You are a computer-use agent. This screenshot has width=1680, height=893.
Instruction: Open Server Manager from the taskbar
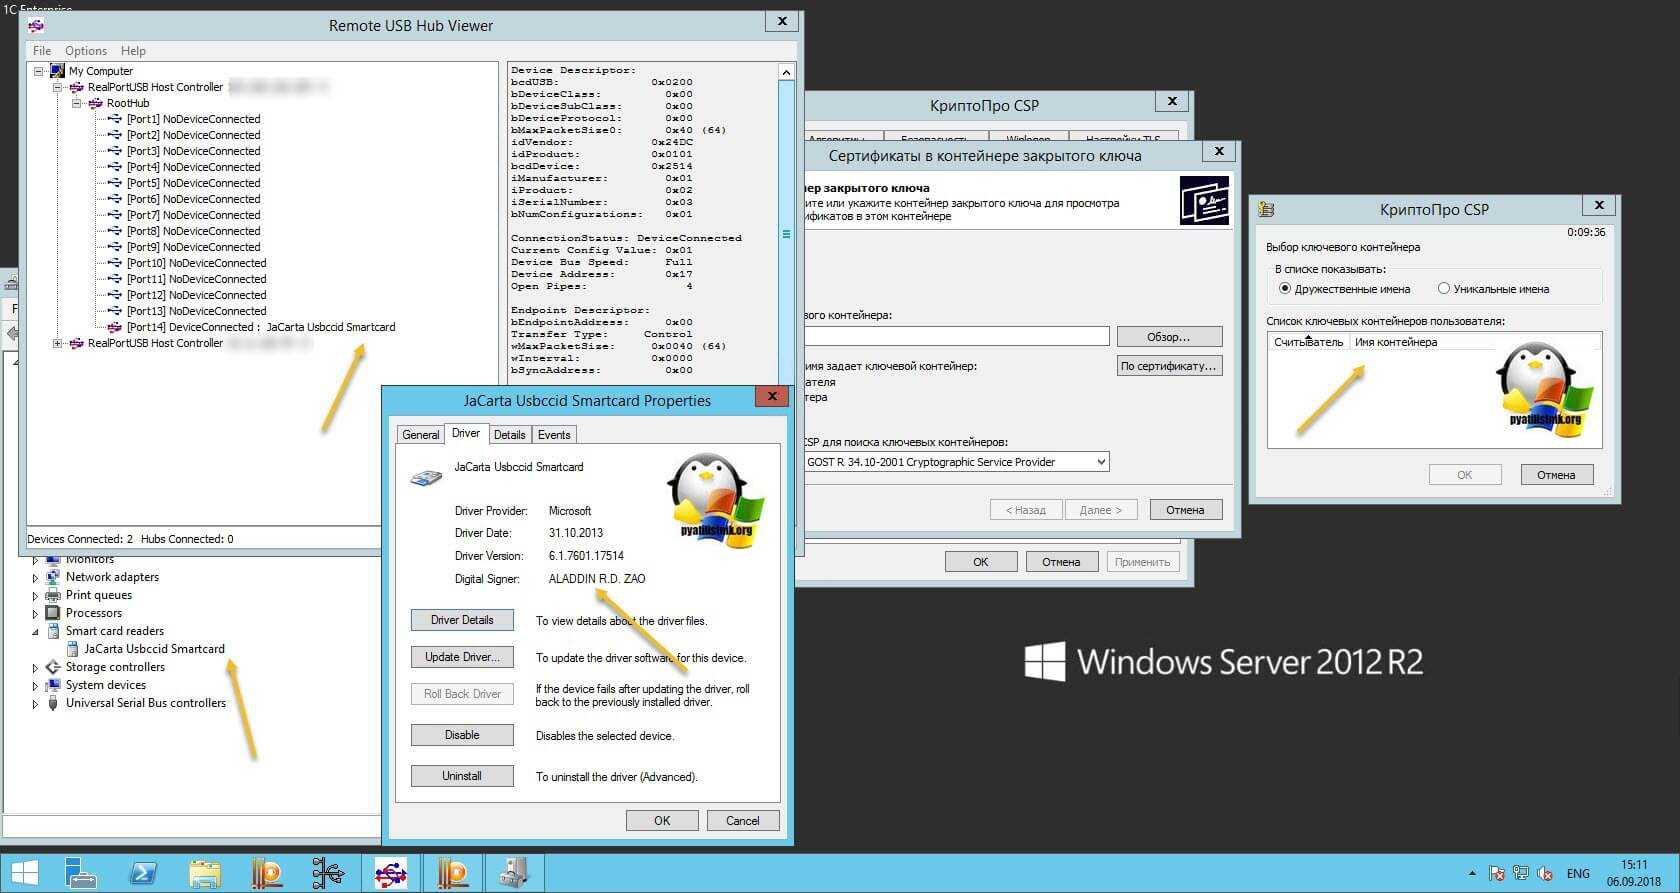click(x=81, y=873)
